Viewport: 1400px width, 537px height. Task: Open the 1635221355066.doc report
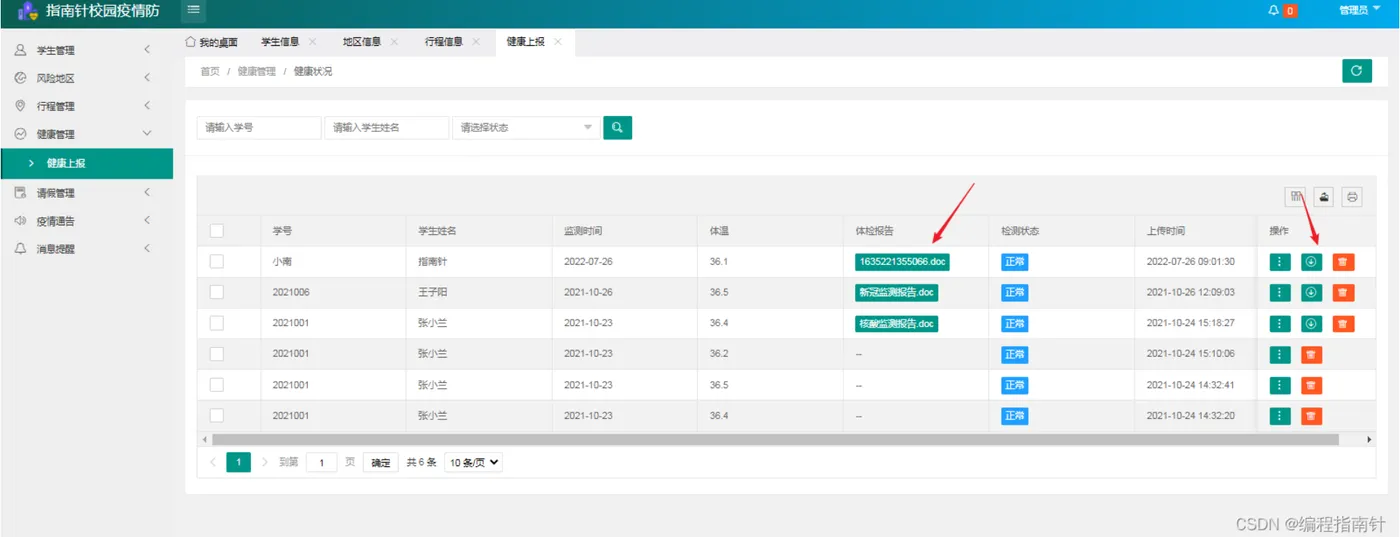901,262
